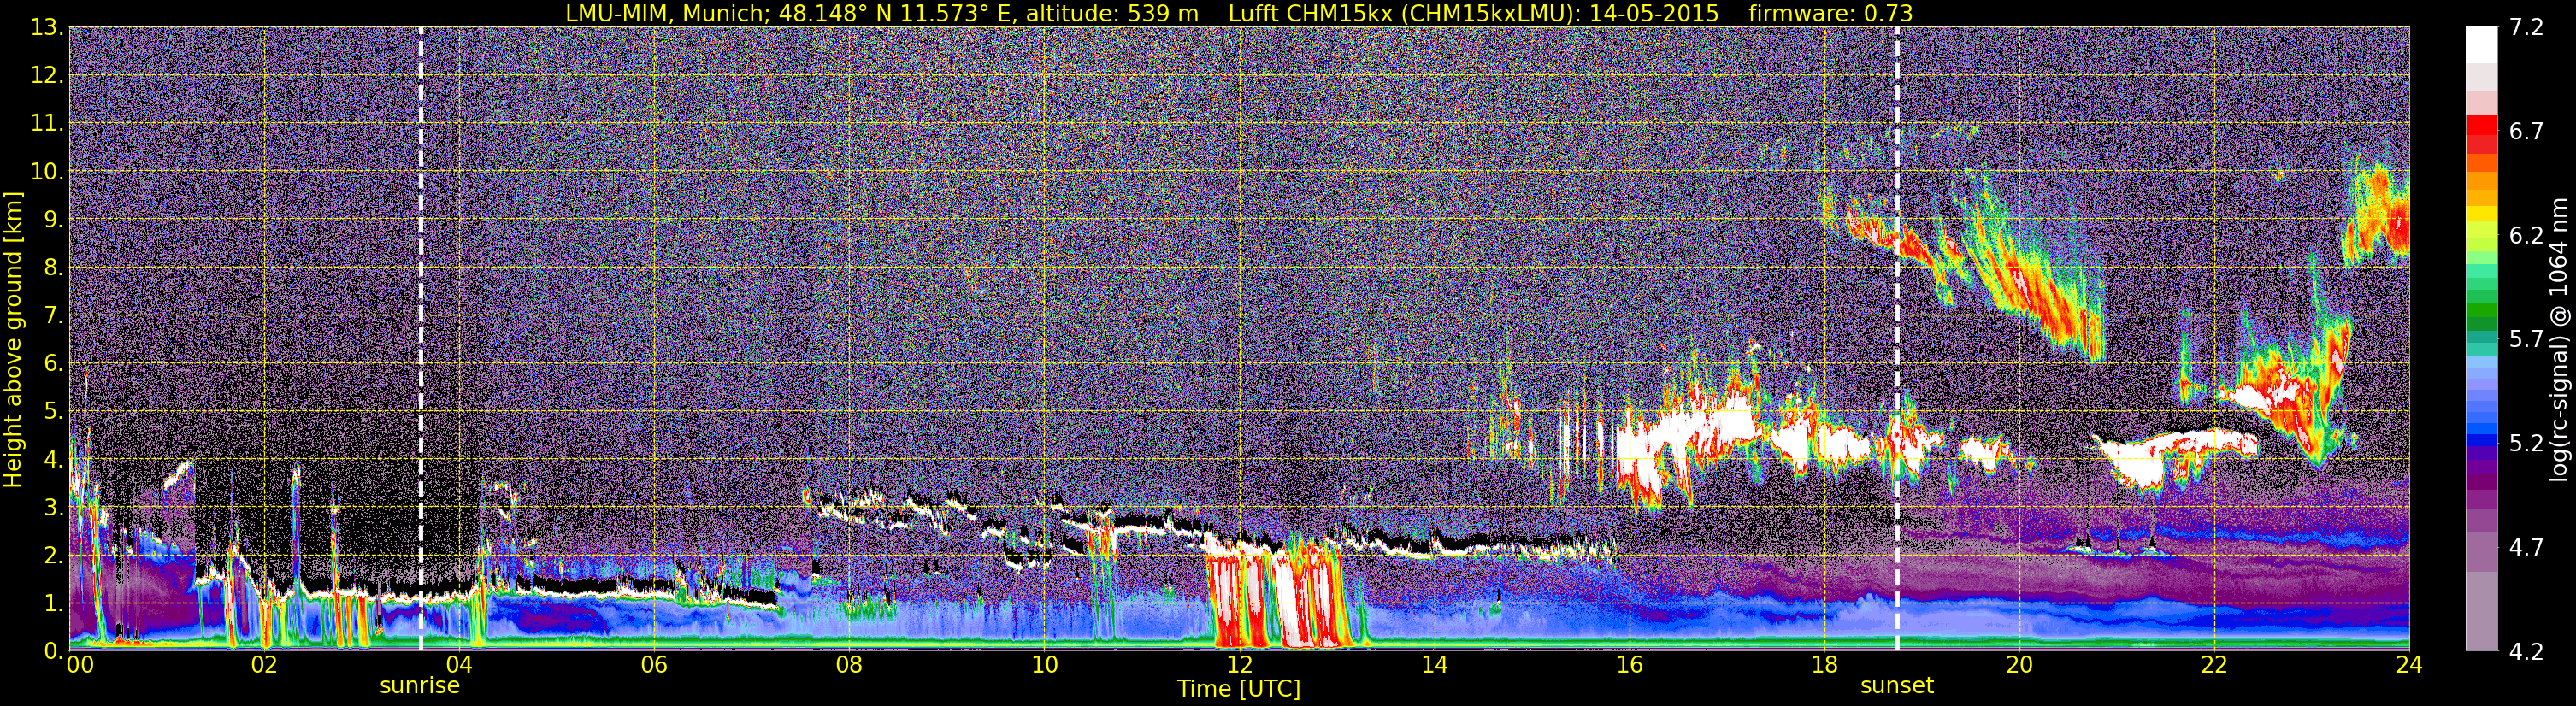This screenshot has width=2576, height=706.
Task: Click the '4.7' colorbar value label
Action: [x=2526, y=547]
